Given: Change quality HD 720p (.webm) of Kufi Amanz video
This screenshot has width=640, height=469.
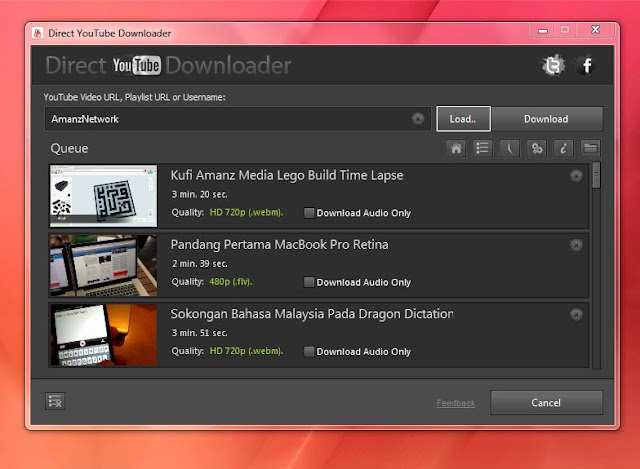Looking at the screenshot, I should 246,212.
